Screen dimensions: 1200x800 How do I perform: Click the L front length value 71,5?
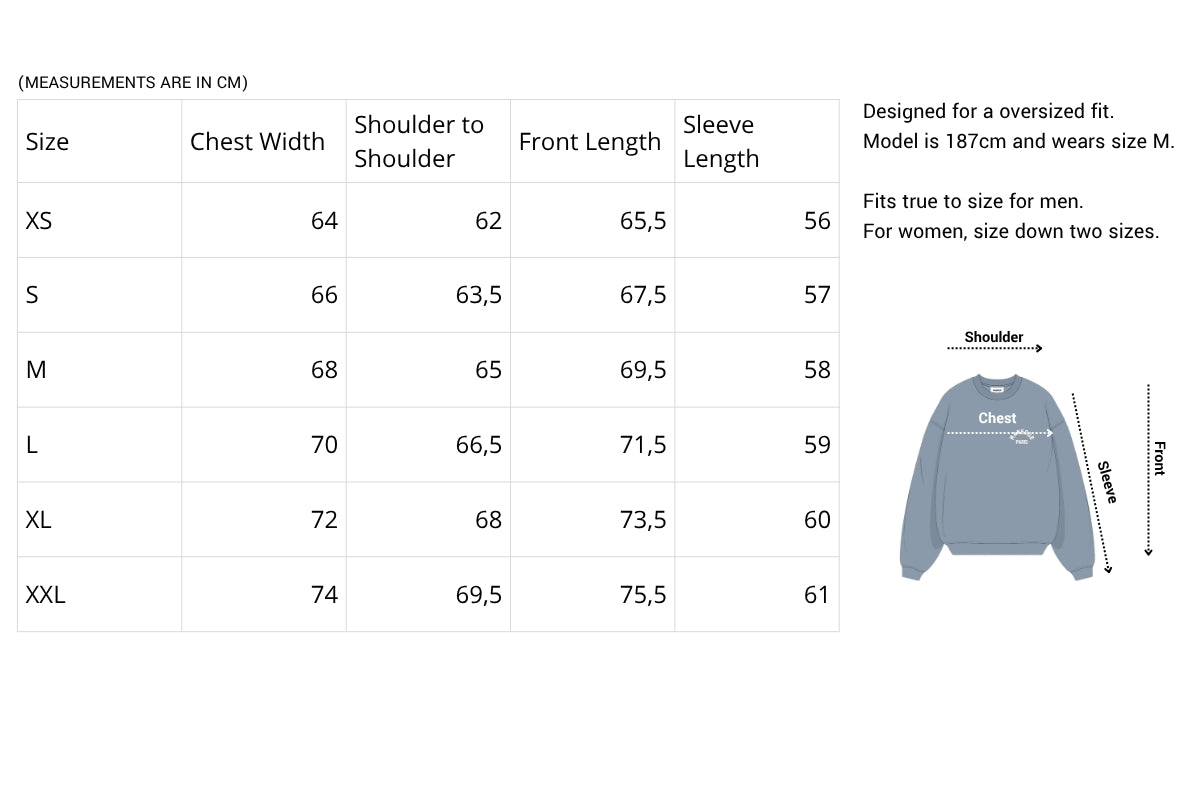(643, 445)
